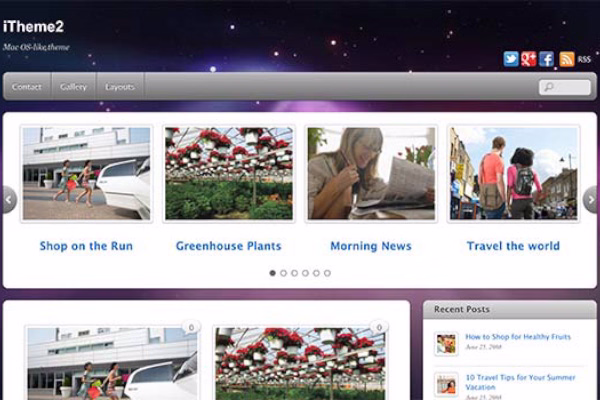
Task: Select the third slider pagination dot
Action: [x=294, y=273]
